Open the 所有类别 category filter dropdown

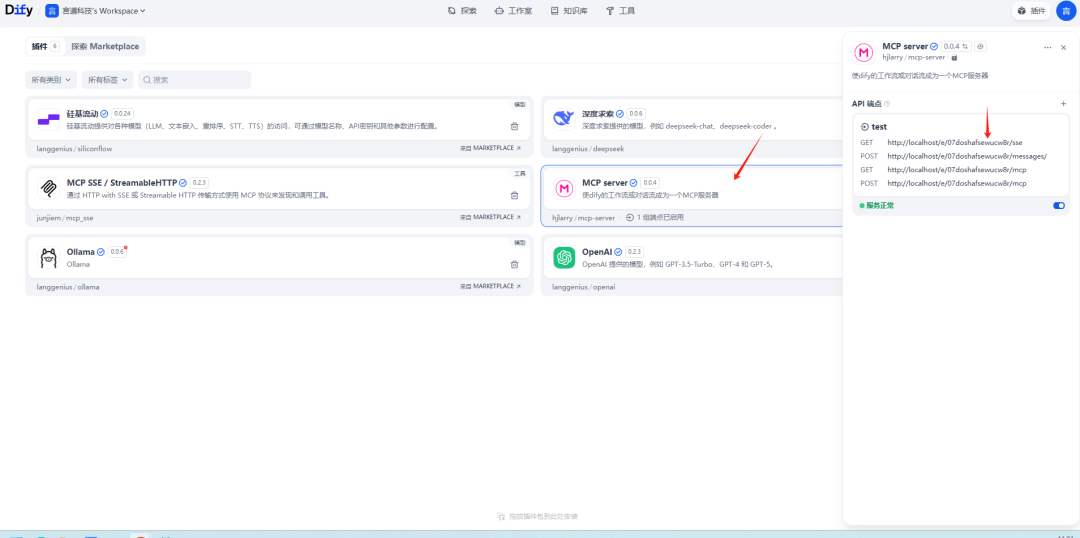pos(51,79)
